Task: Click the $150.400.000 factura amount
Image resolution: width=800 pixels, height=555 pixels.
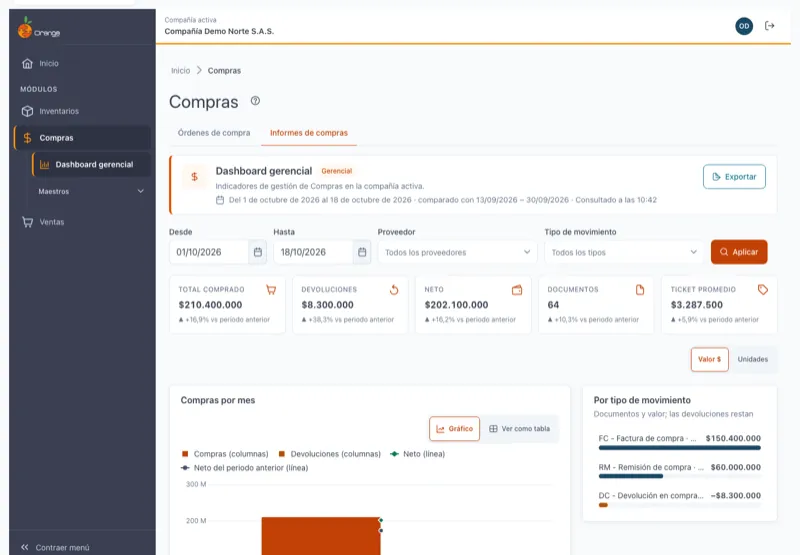Action: tap(733, 438)
